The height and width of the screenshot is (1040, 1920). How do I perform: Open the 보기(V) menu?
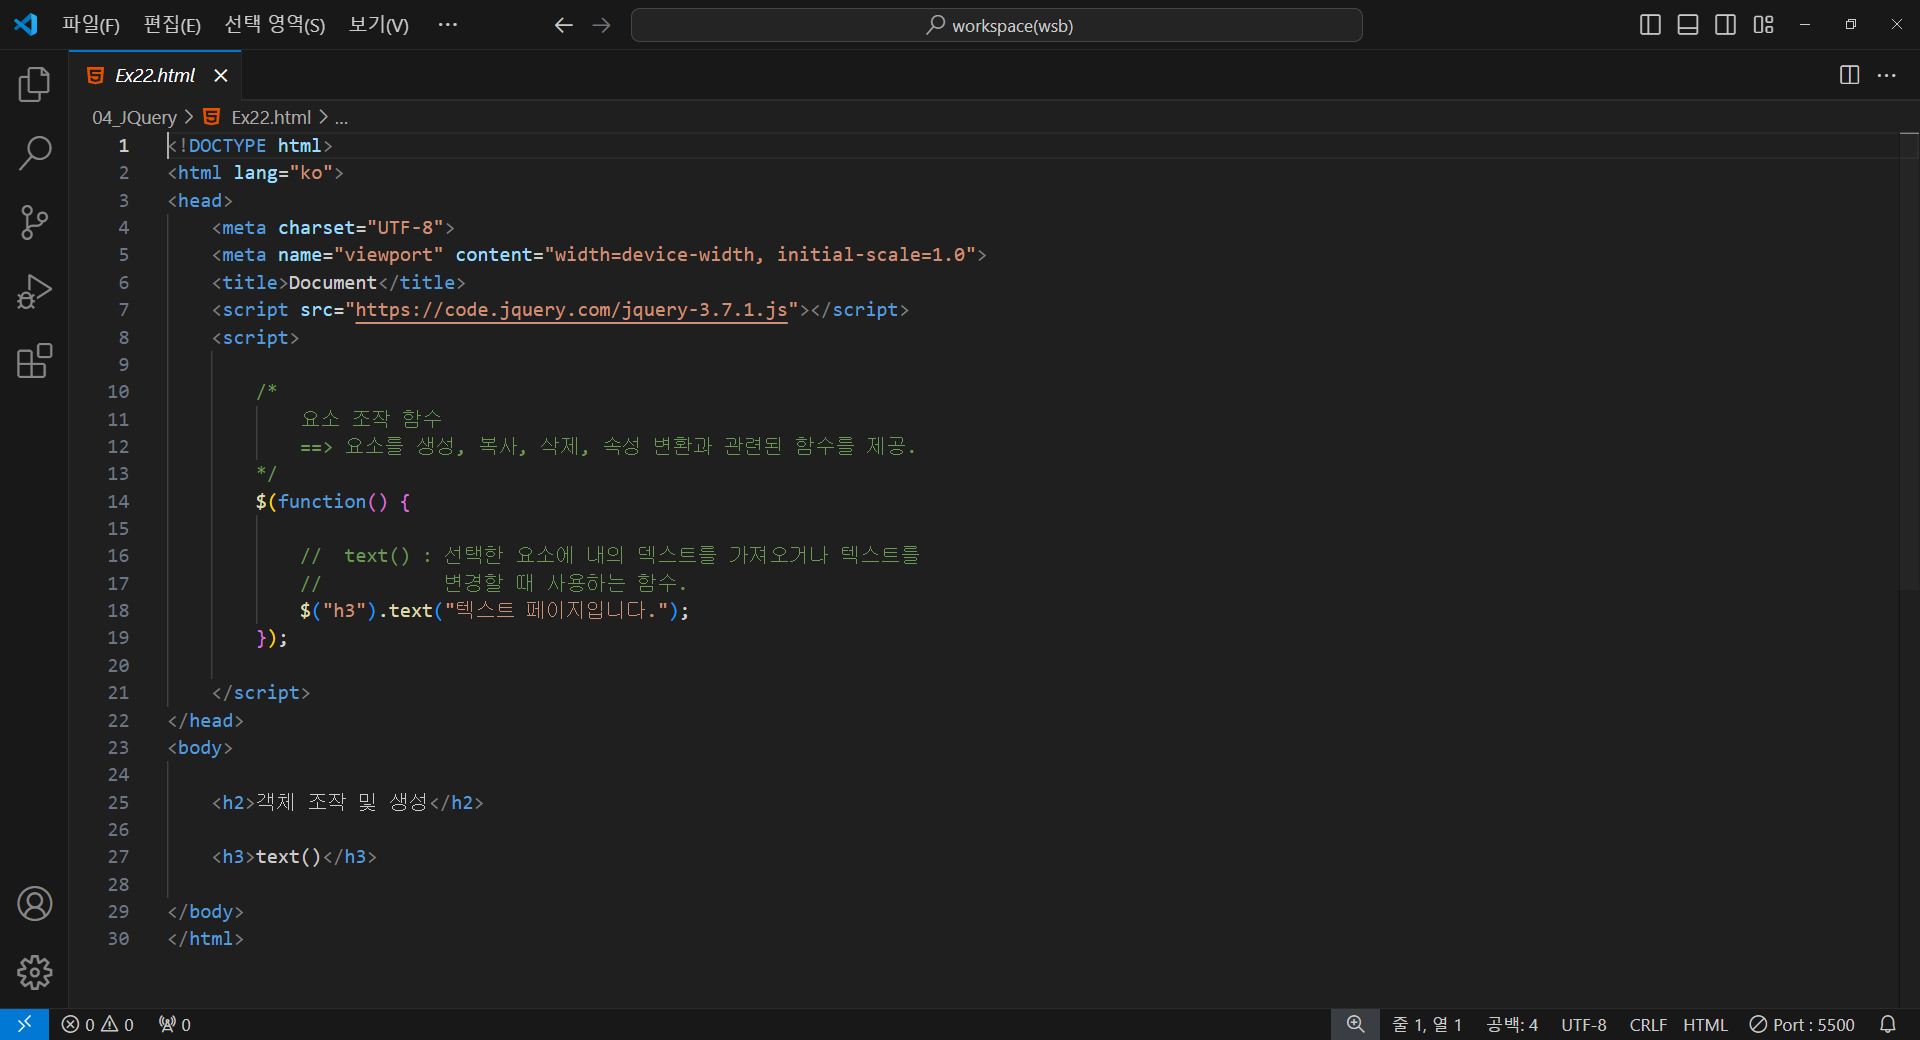(x=379, y=25)
